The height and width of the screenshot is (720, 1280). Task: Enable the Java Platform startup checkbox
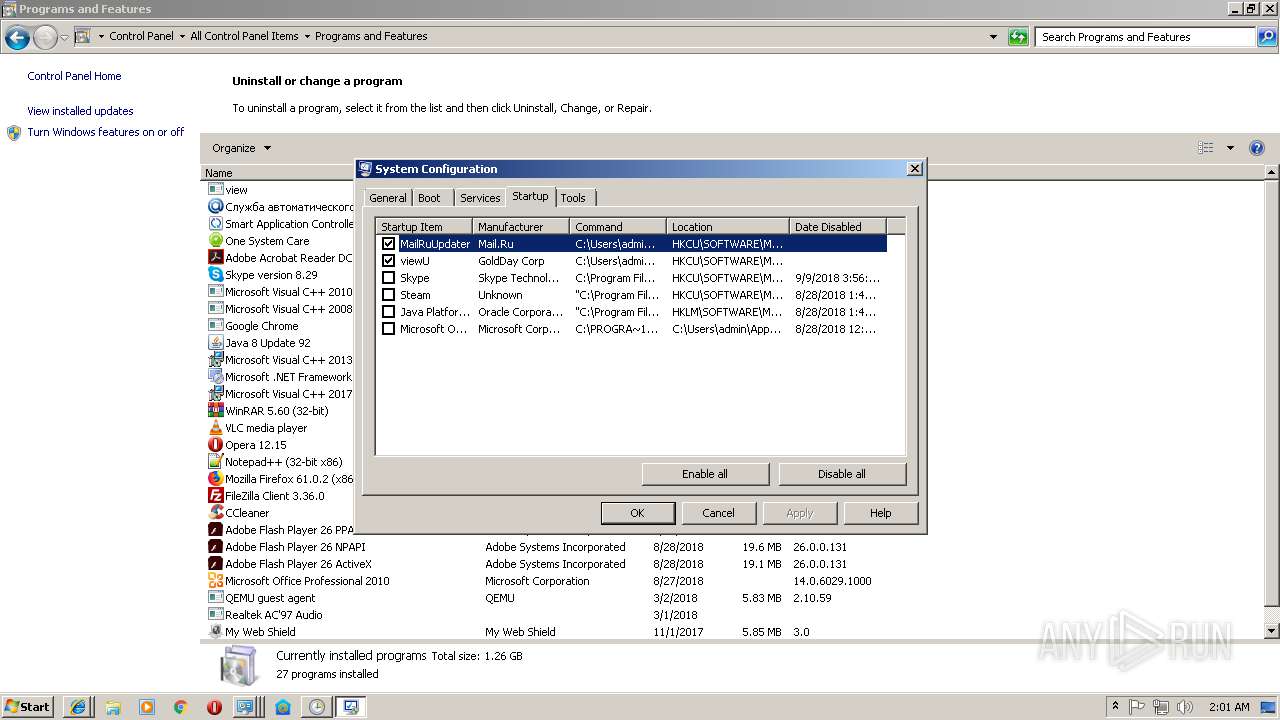pos(389,312)
